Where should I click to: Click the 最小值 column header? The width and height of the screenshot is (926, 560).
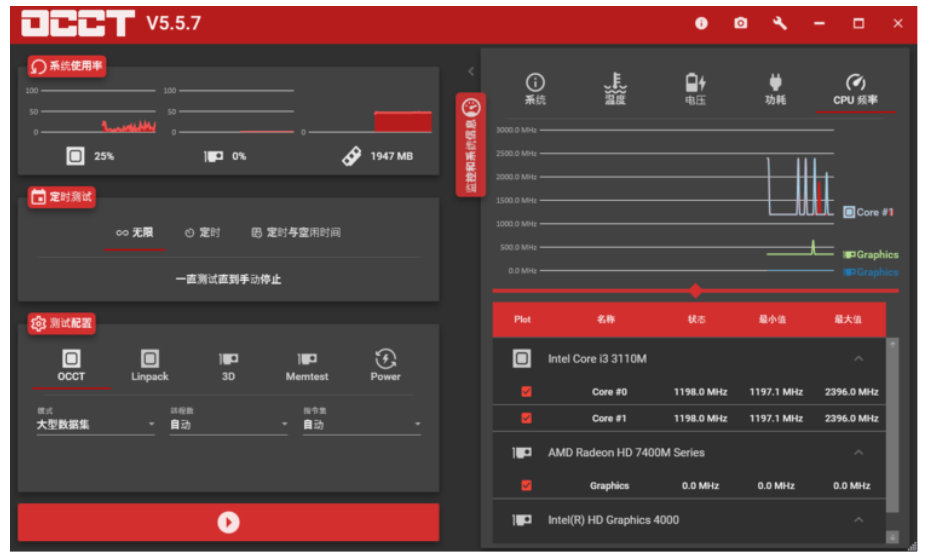point(772,320)
